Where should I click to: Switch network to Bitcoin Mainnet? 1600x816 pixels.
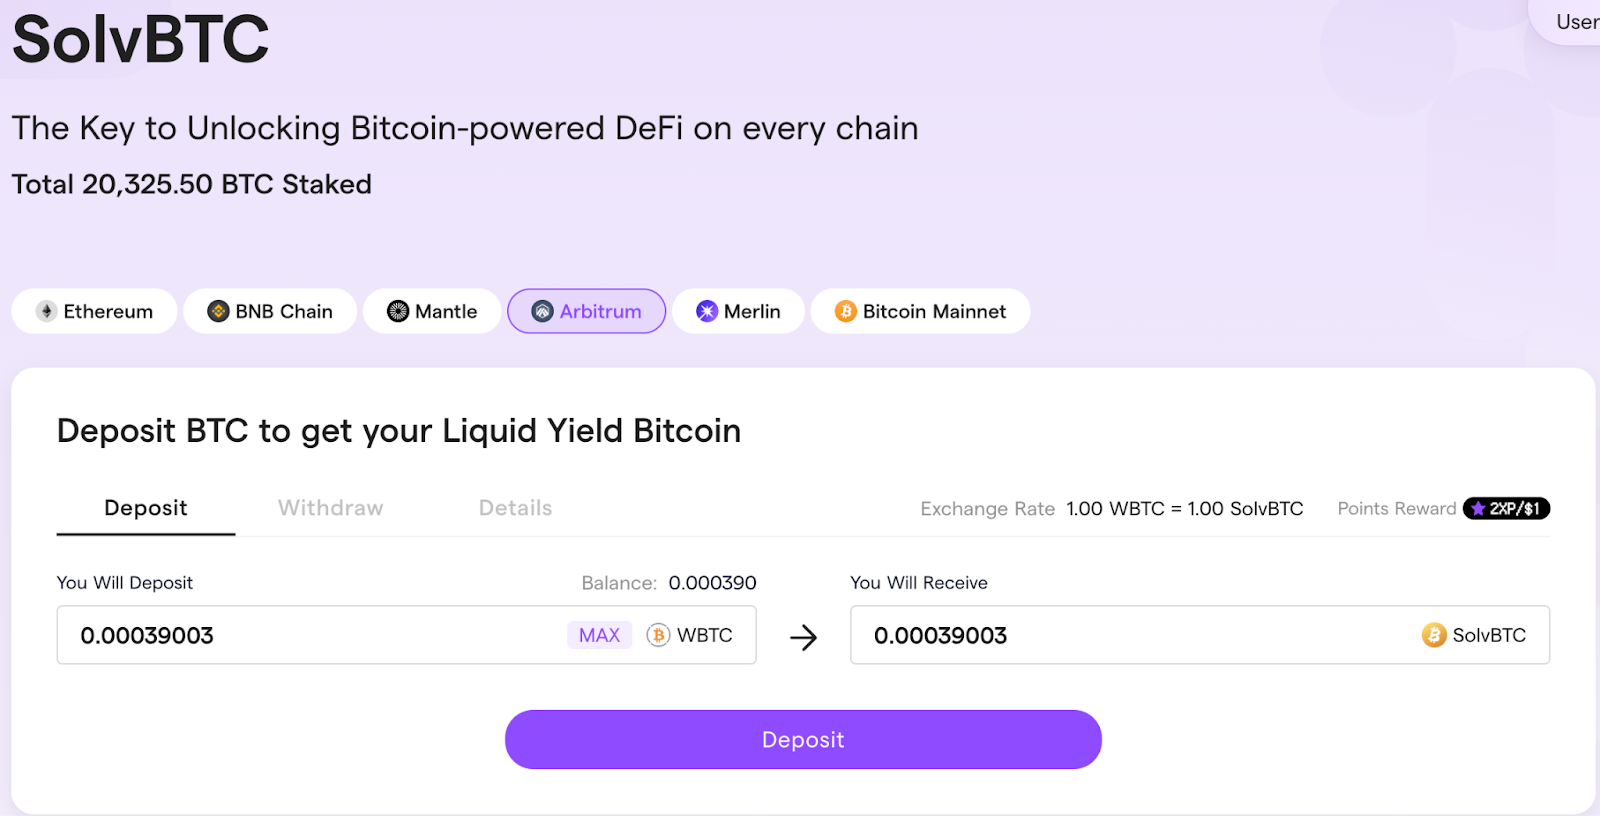coord(920,311)
